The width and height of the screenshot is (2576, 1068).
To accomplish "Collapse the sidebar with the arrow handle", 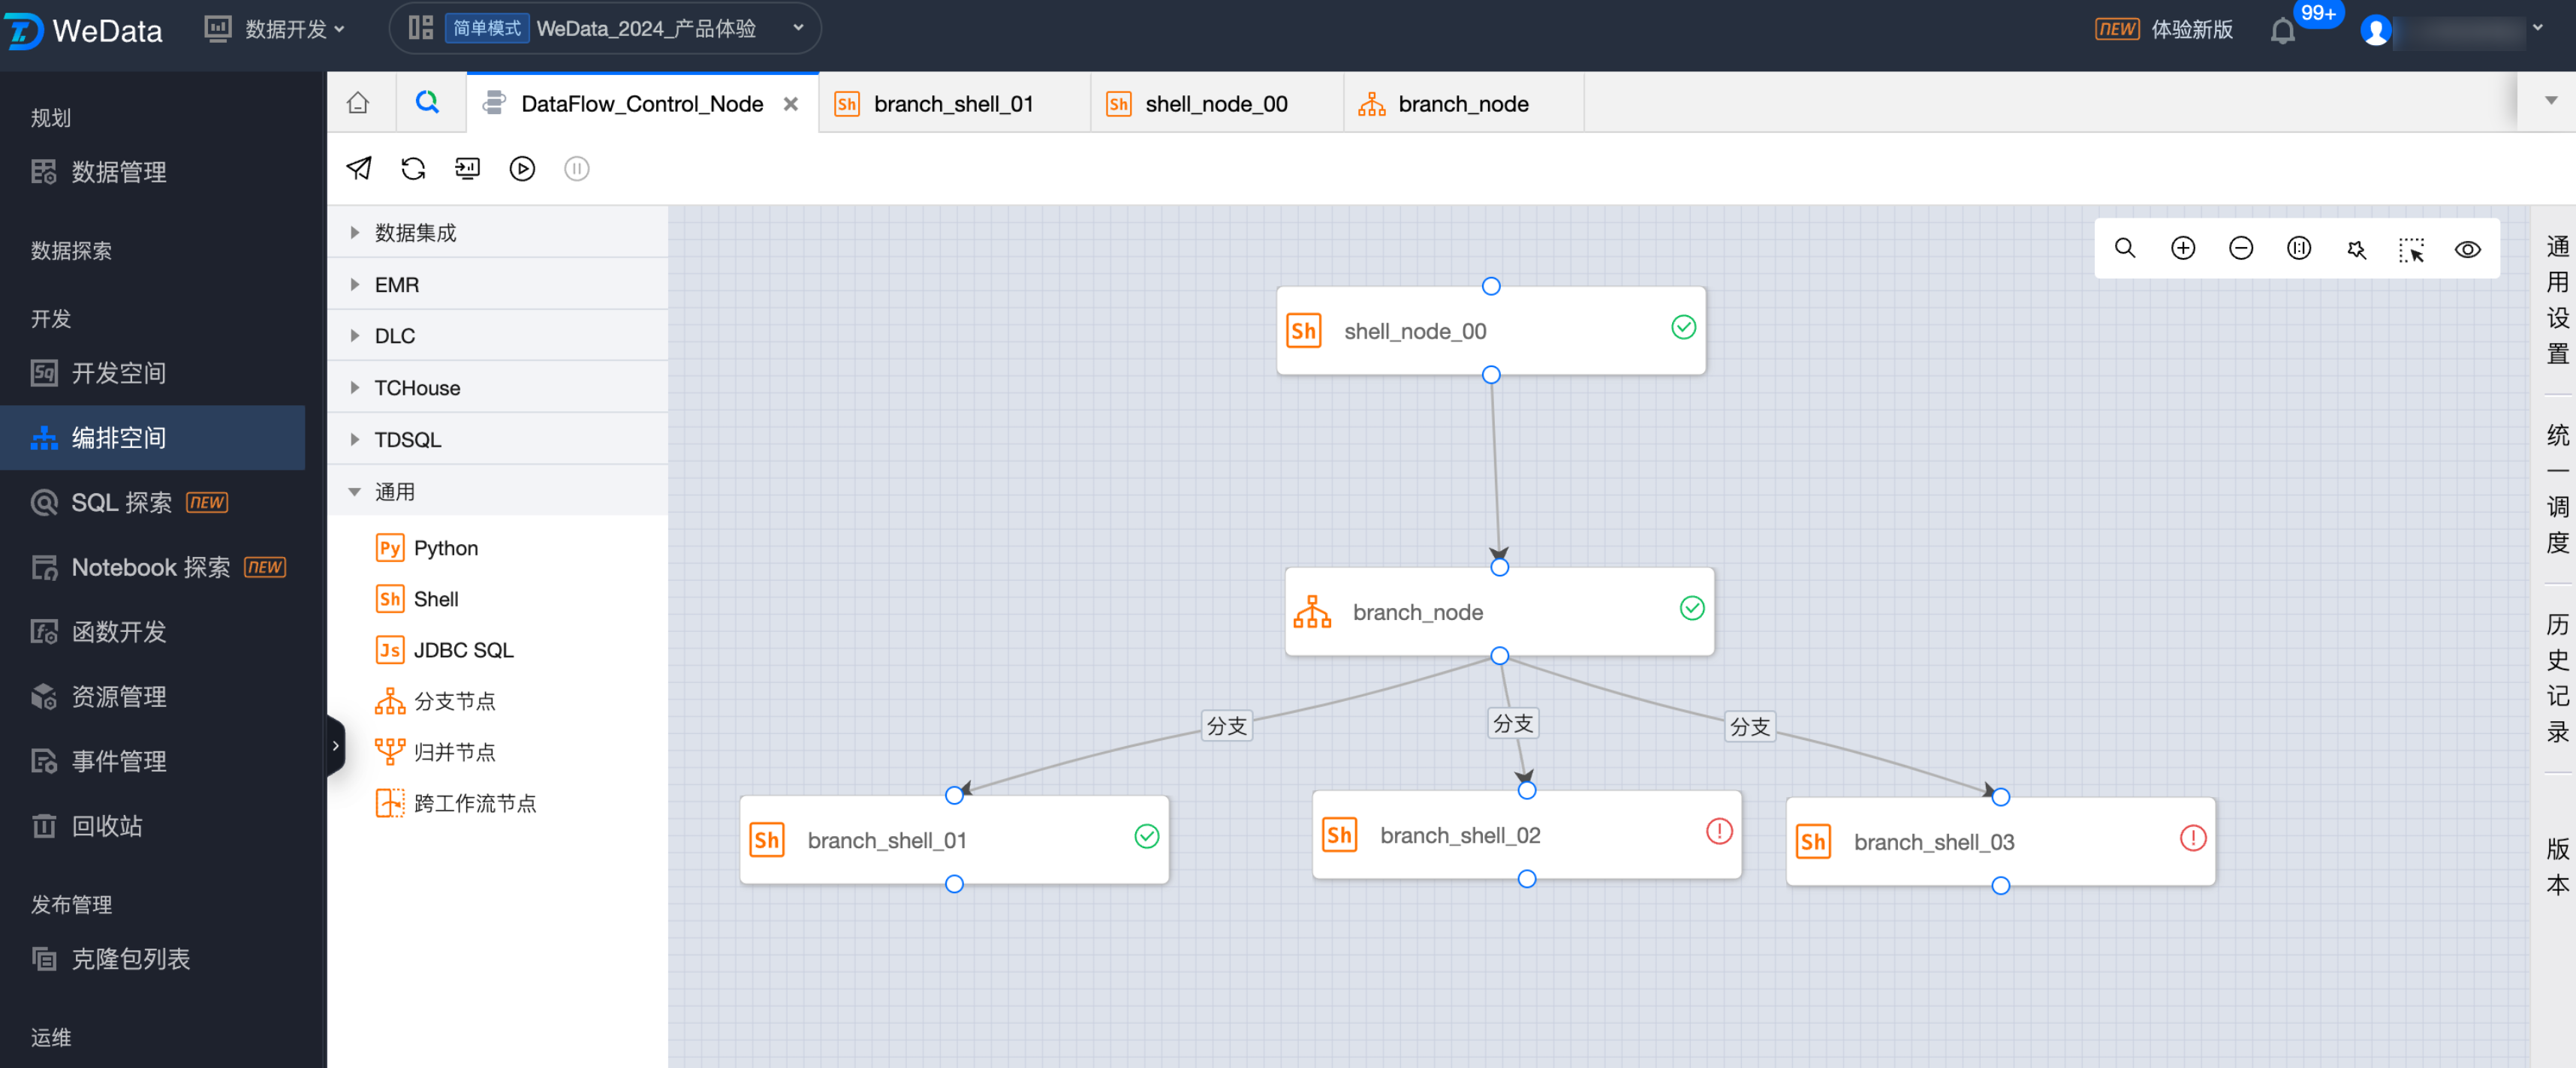I will (335, 745).
